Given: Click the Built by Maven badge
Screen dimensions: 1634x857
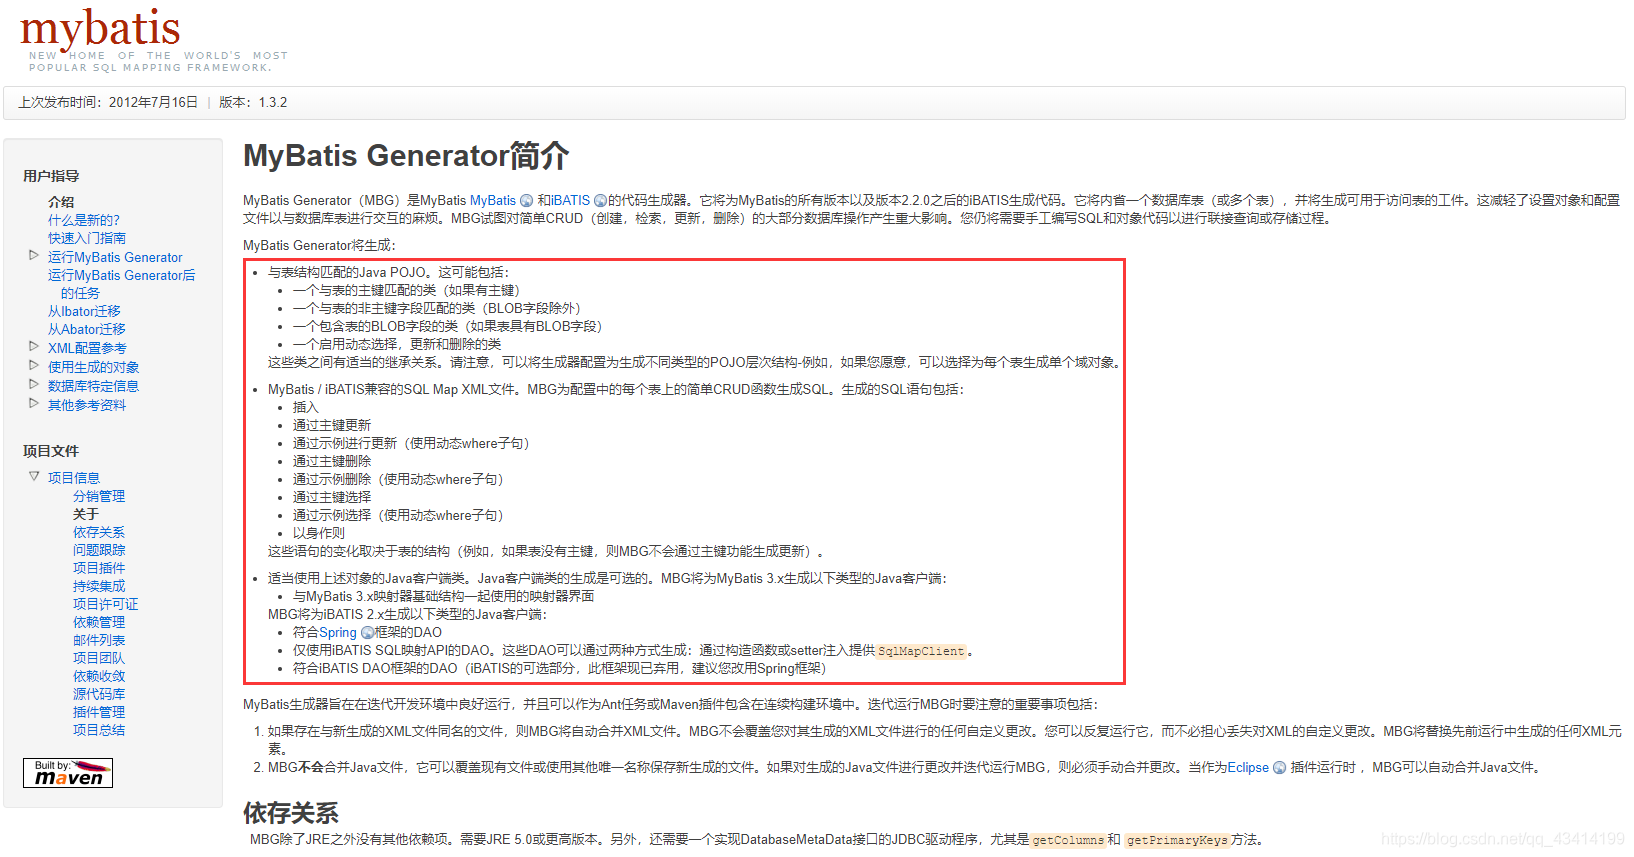Looking at the screenshot, I should (x=68, y=773).
